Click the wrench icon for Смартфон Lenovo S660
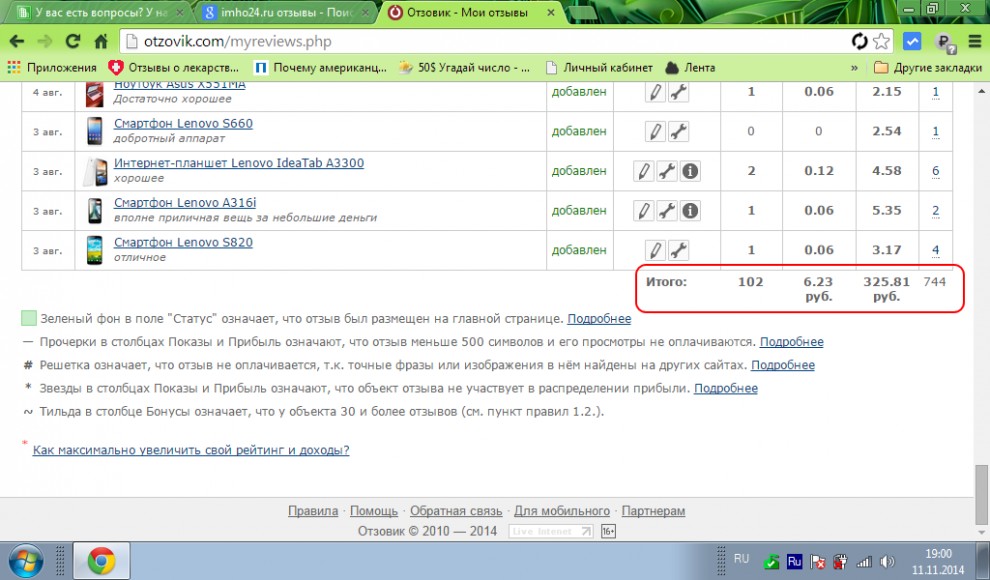This screenshot has width=990, height=580. [678, 131]
